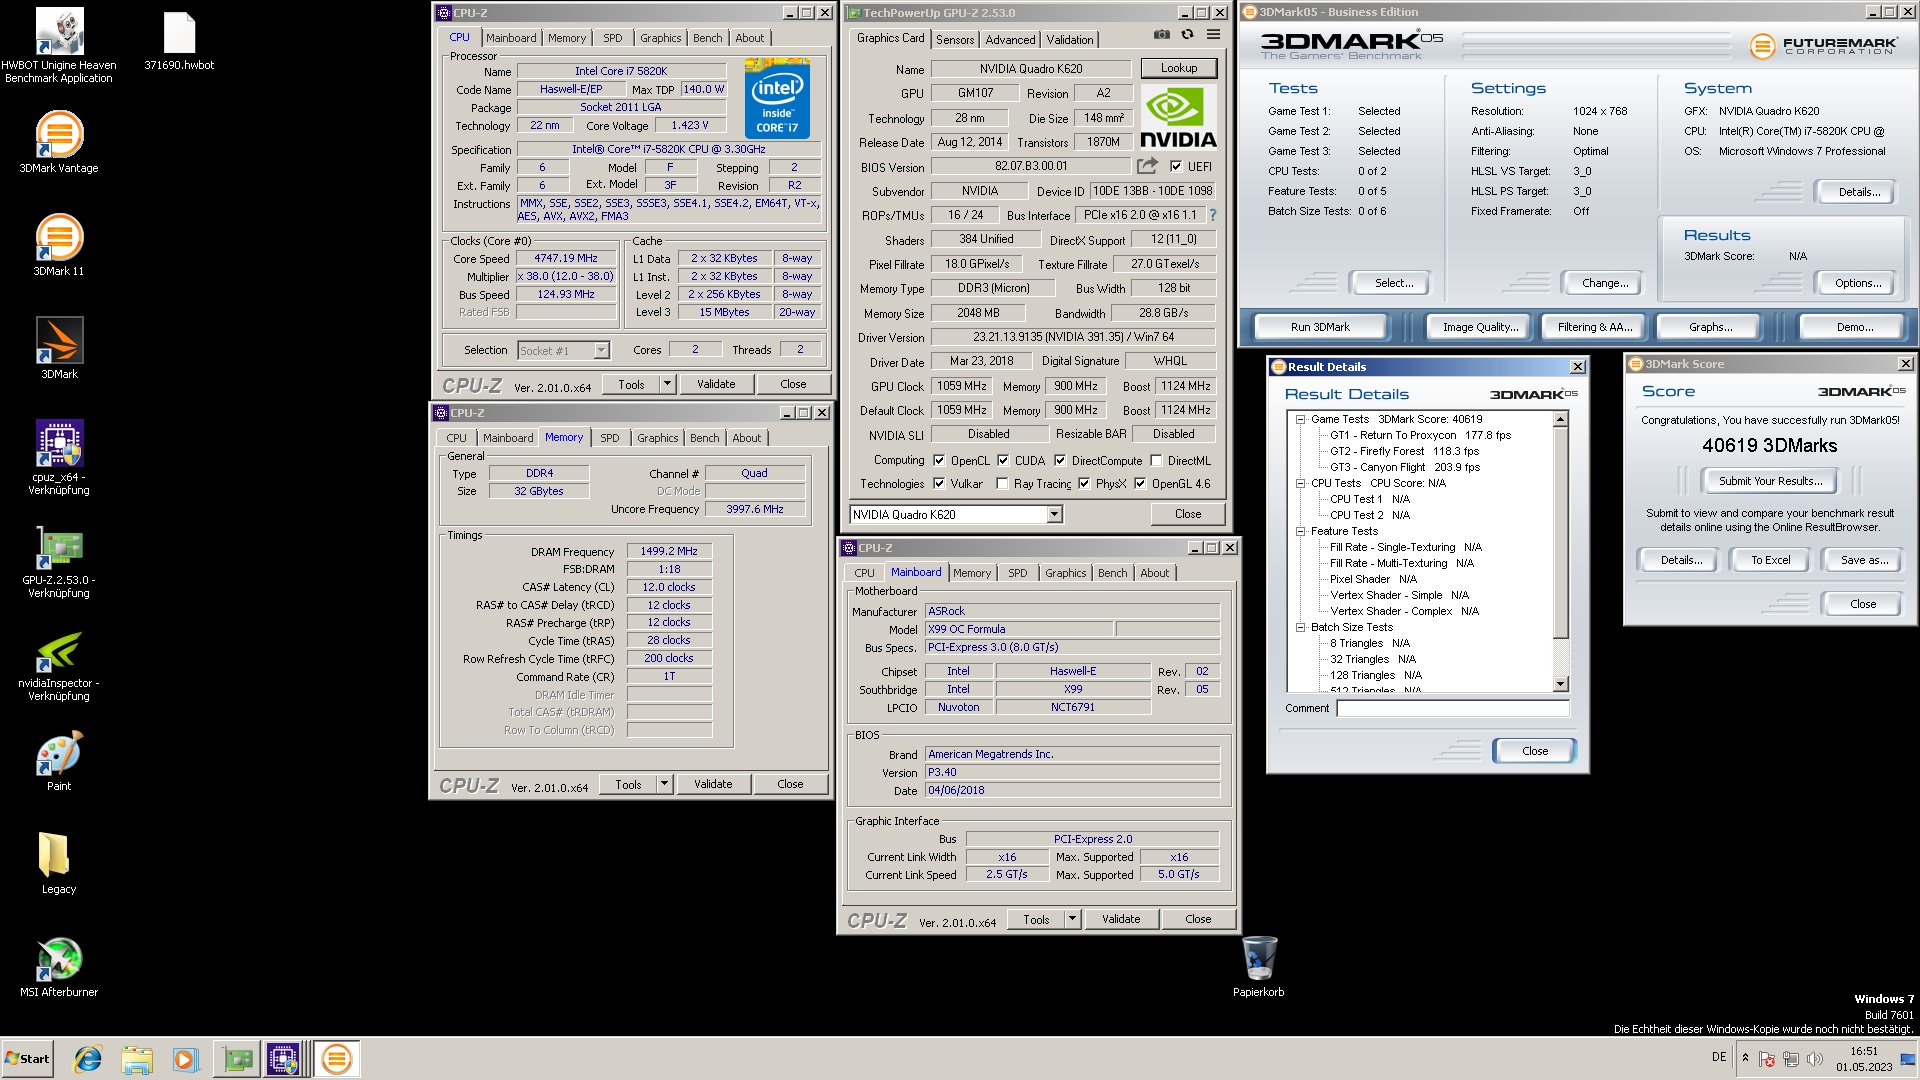Open Windows Explorer taskbar icon
The height and width of the screenshot is (1080, 1920).
coord(137,1059)
